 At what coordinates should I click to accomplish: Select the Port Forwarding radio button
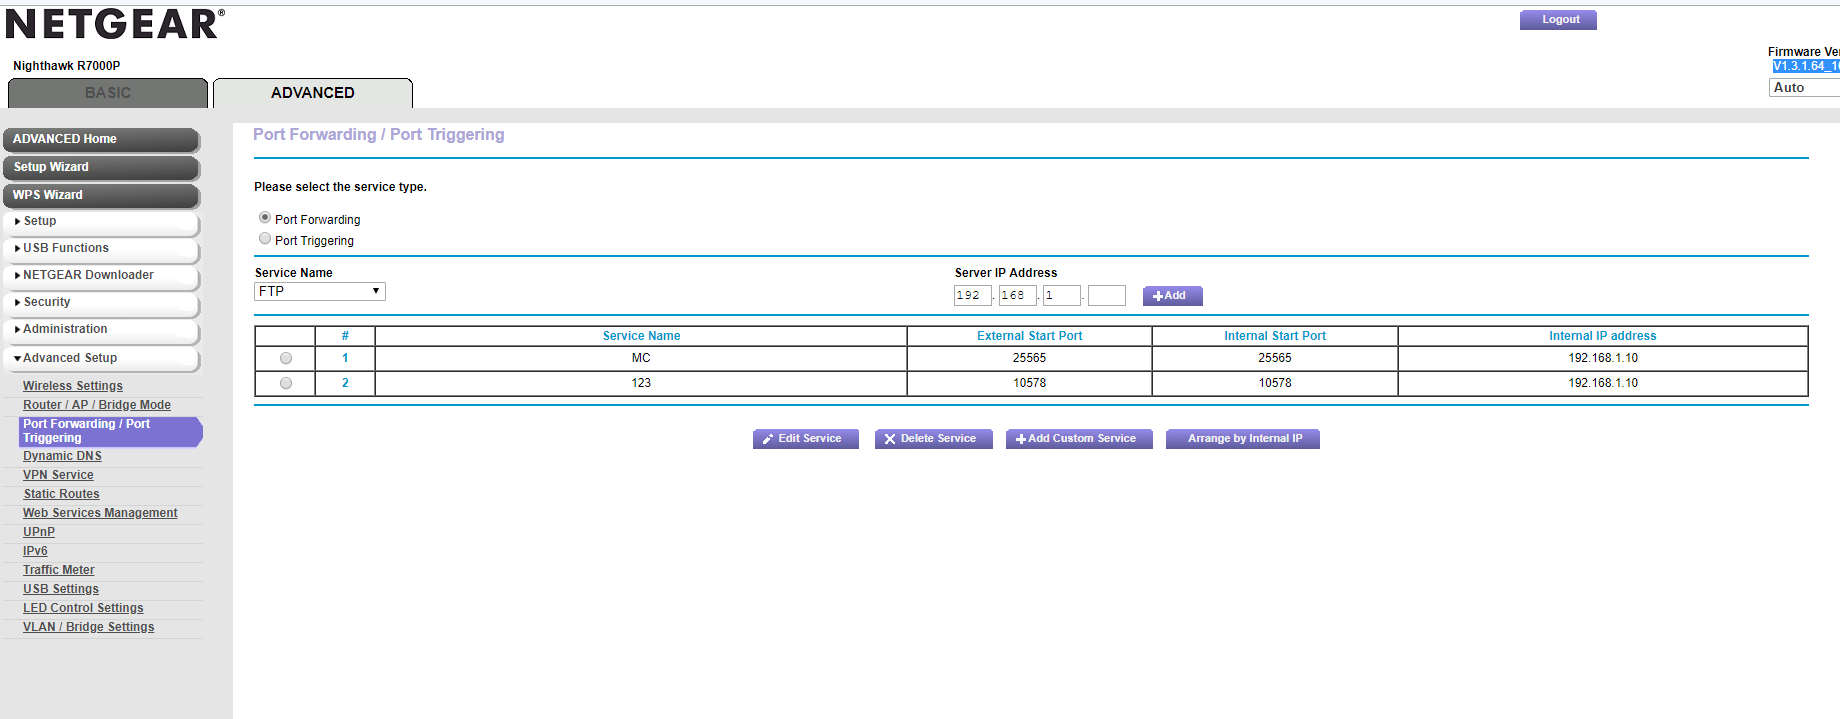tap(265, 217)
